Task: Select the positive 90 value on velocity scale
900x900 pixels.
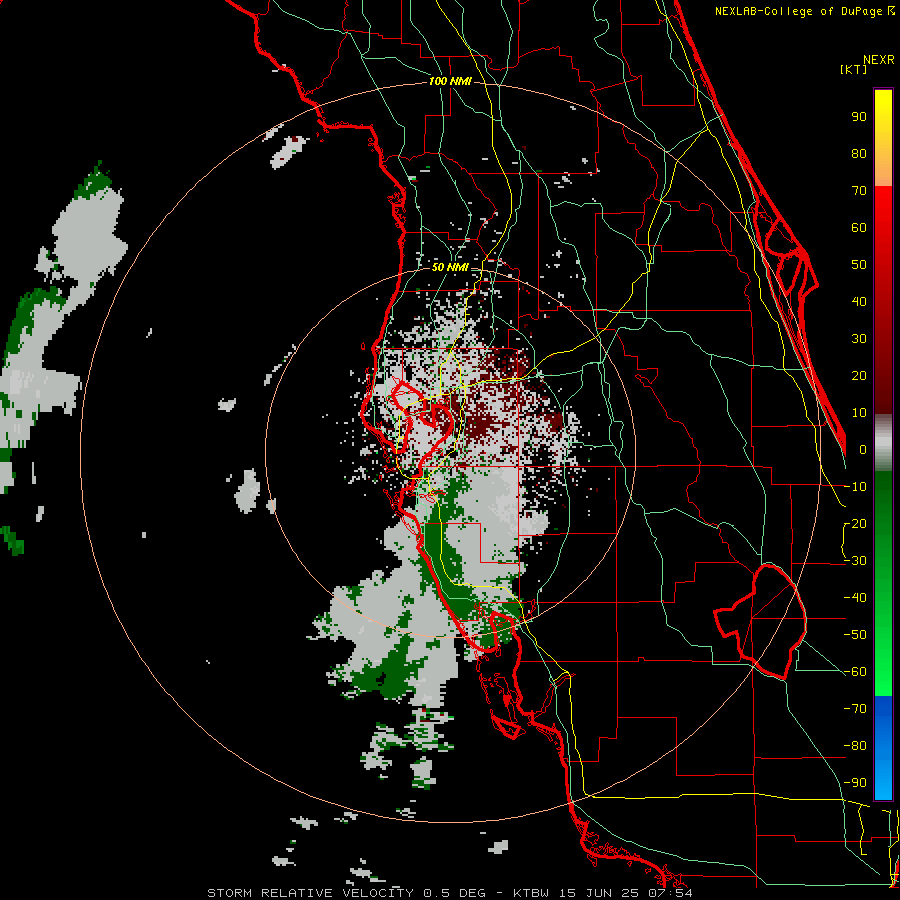Action: click(859, 117)
